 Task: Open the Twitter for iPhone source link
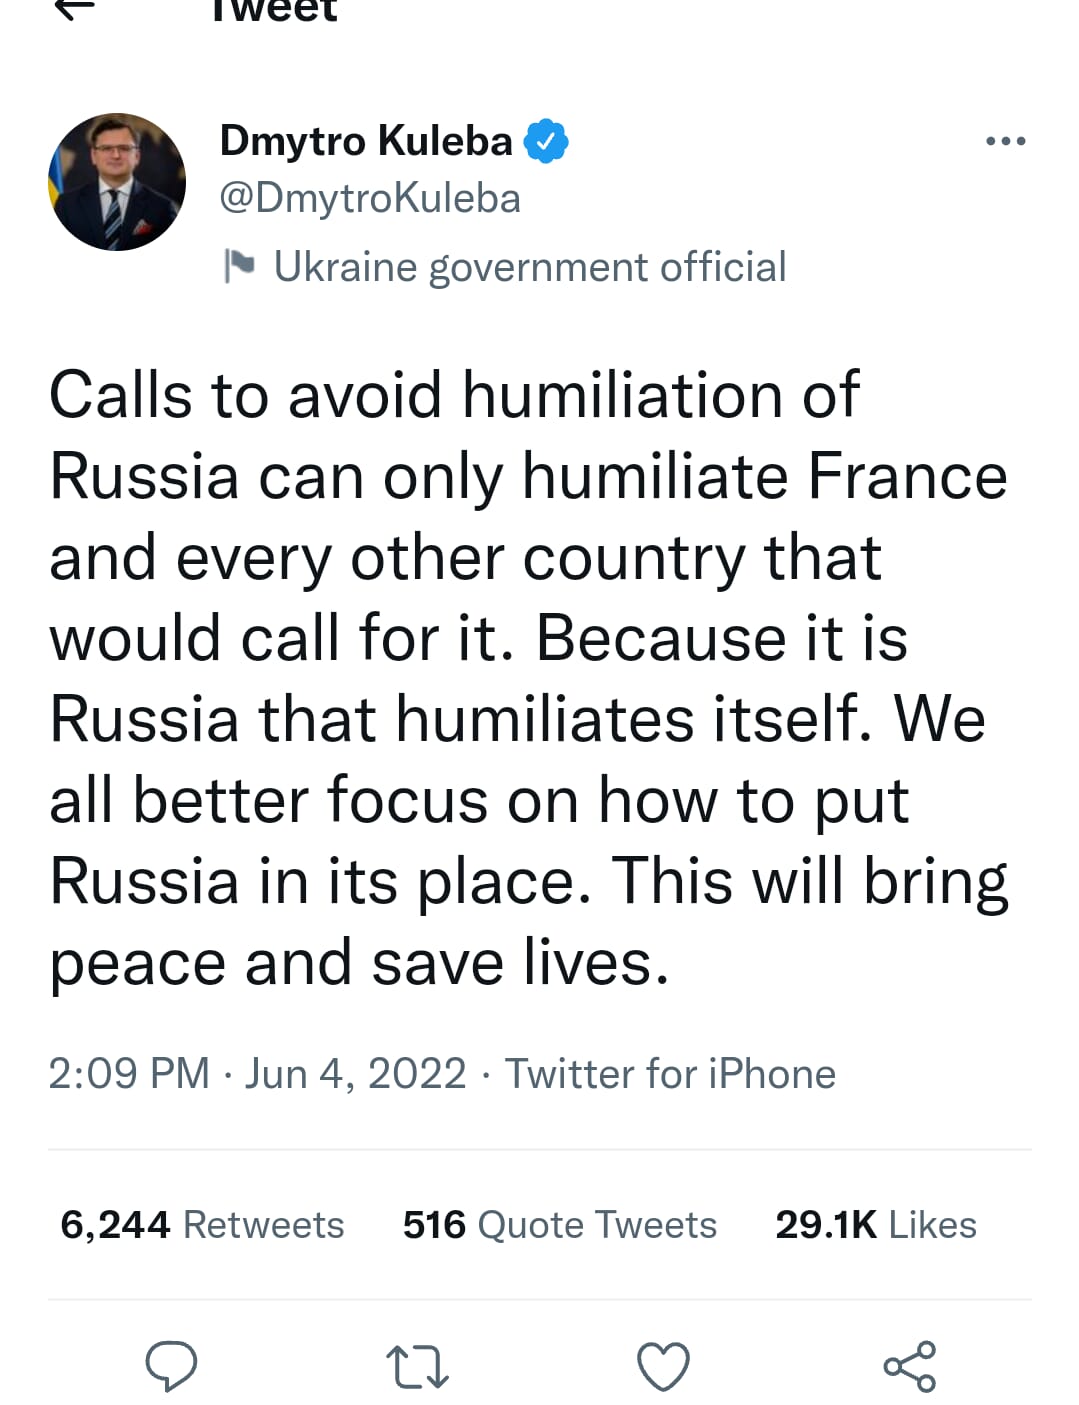coord(670,1073)
